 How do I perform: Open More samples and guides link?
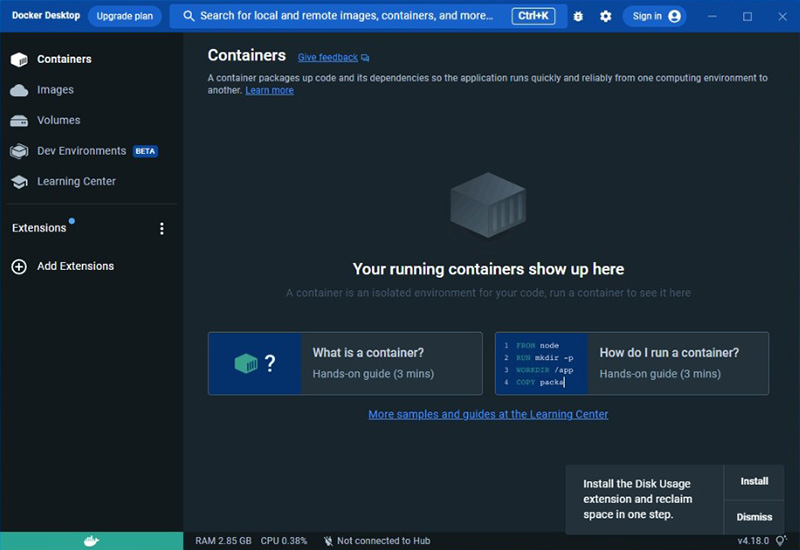click(488, 414)
